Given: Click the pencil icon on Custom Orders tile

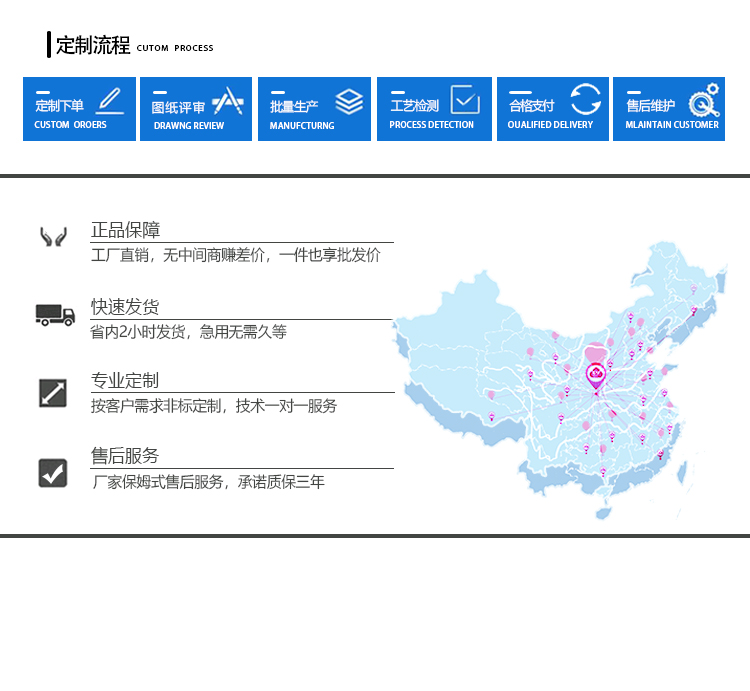Looking at the screenshot, I should (109, 100).
